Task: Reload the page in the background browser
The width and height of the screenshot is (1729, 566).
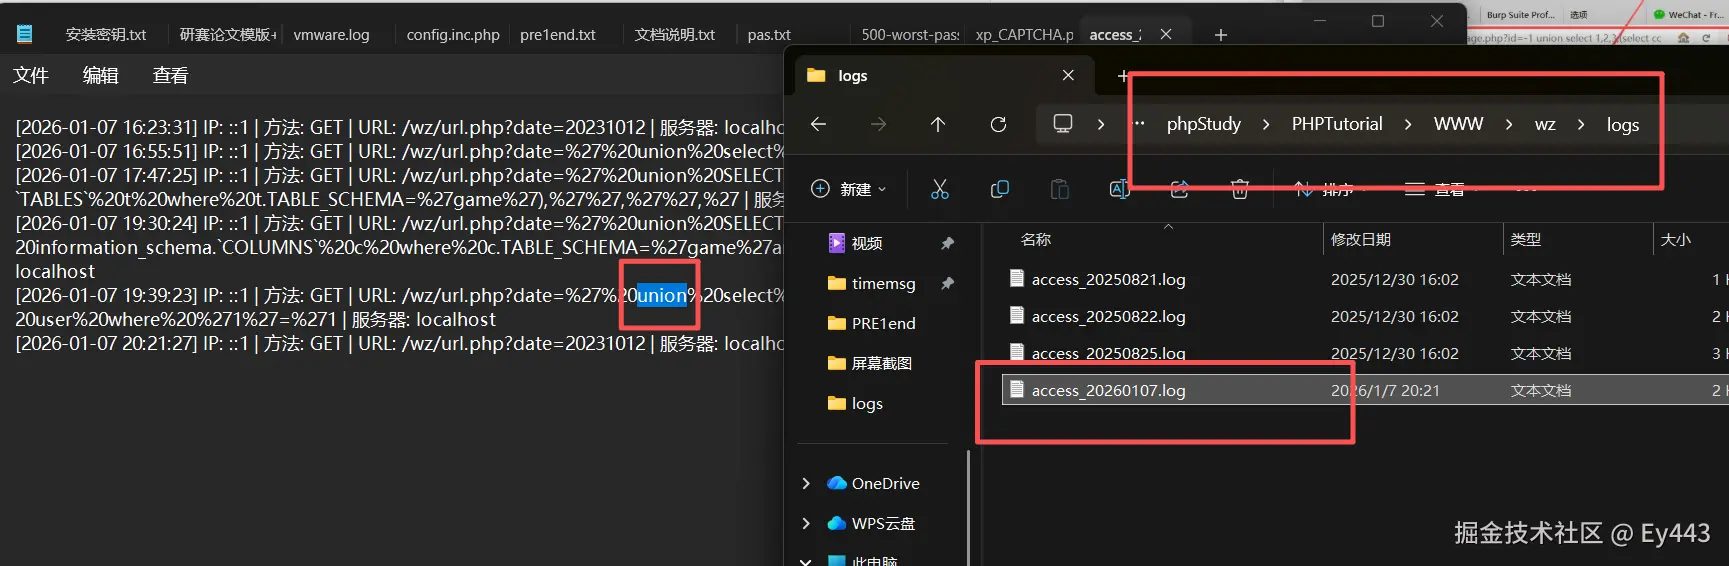Action: tap(1706, 38)
